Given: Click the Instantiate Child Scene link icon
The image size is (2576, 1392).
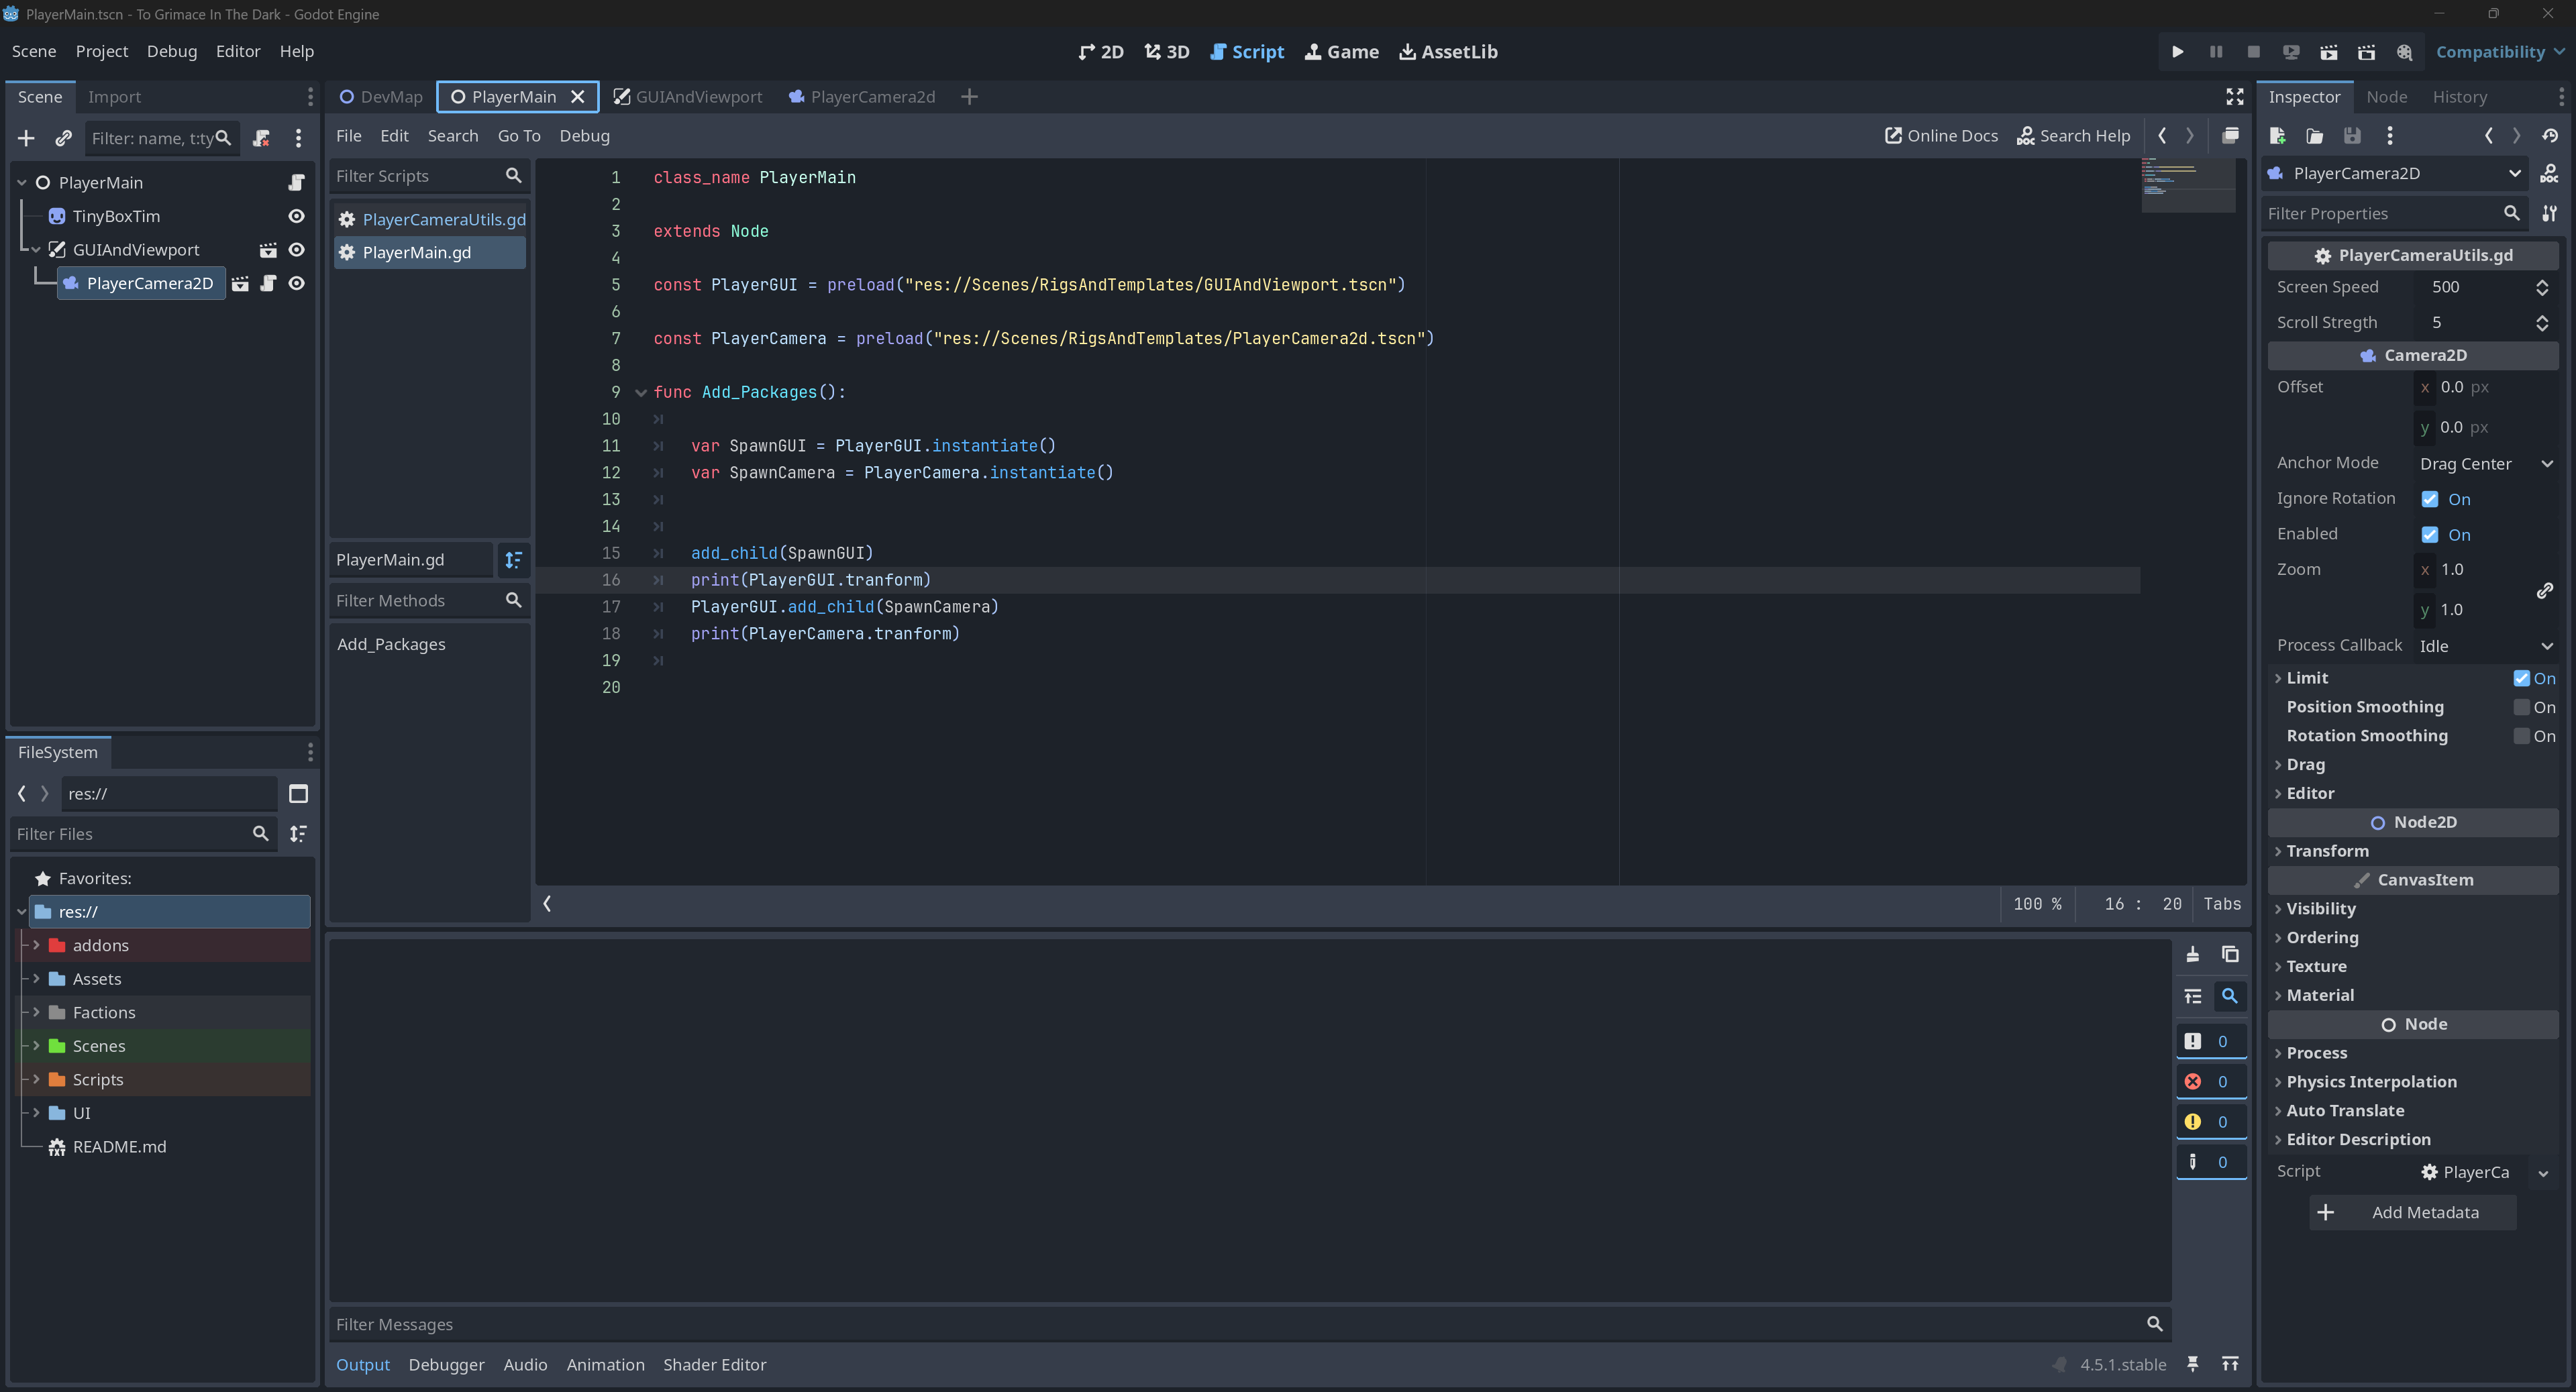Looking at the screenshot, I should [63, 138].
